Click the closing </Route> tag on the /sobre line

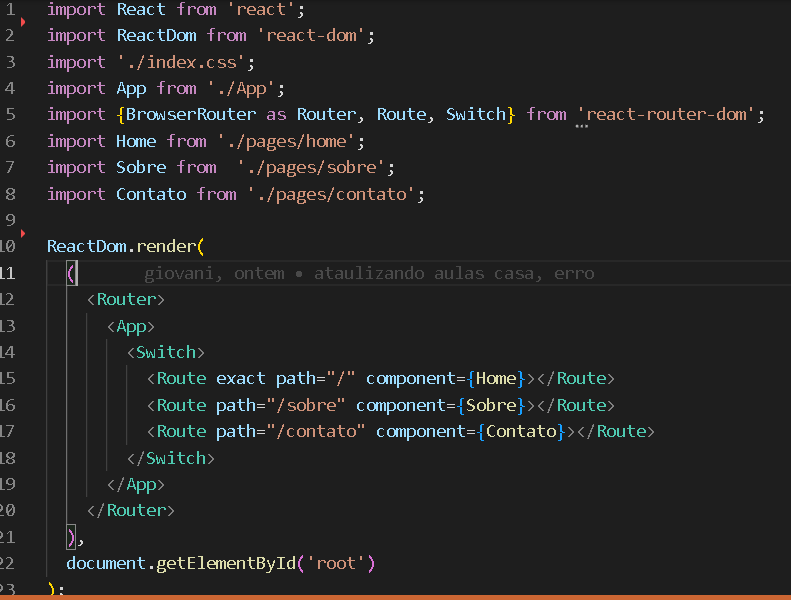576,405
